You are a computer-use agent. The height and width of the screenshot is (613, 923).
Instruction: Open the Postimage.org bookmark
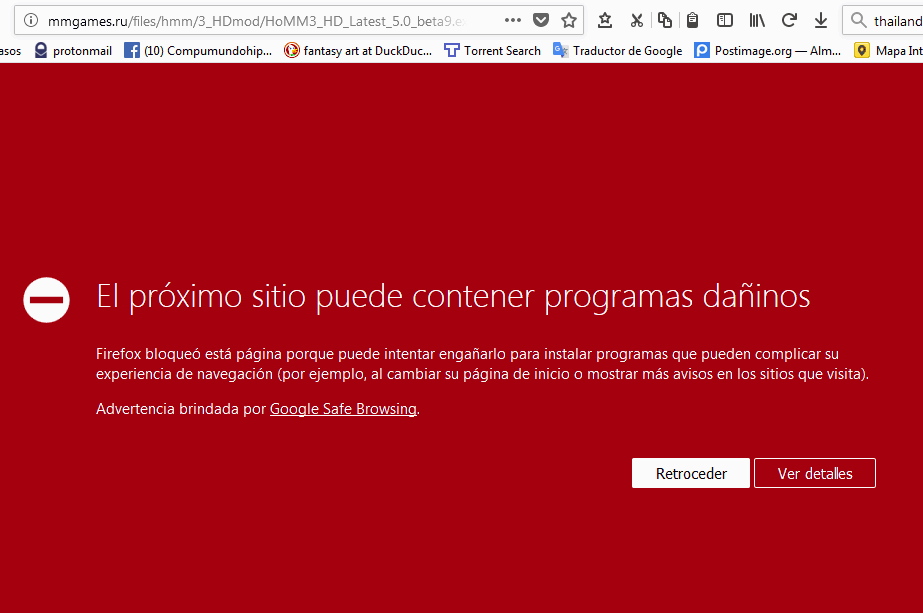768,51
